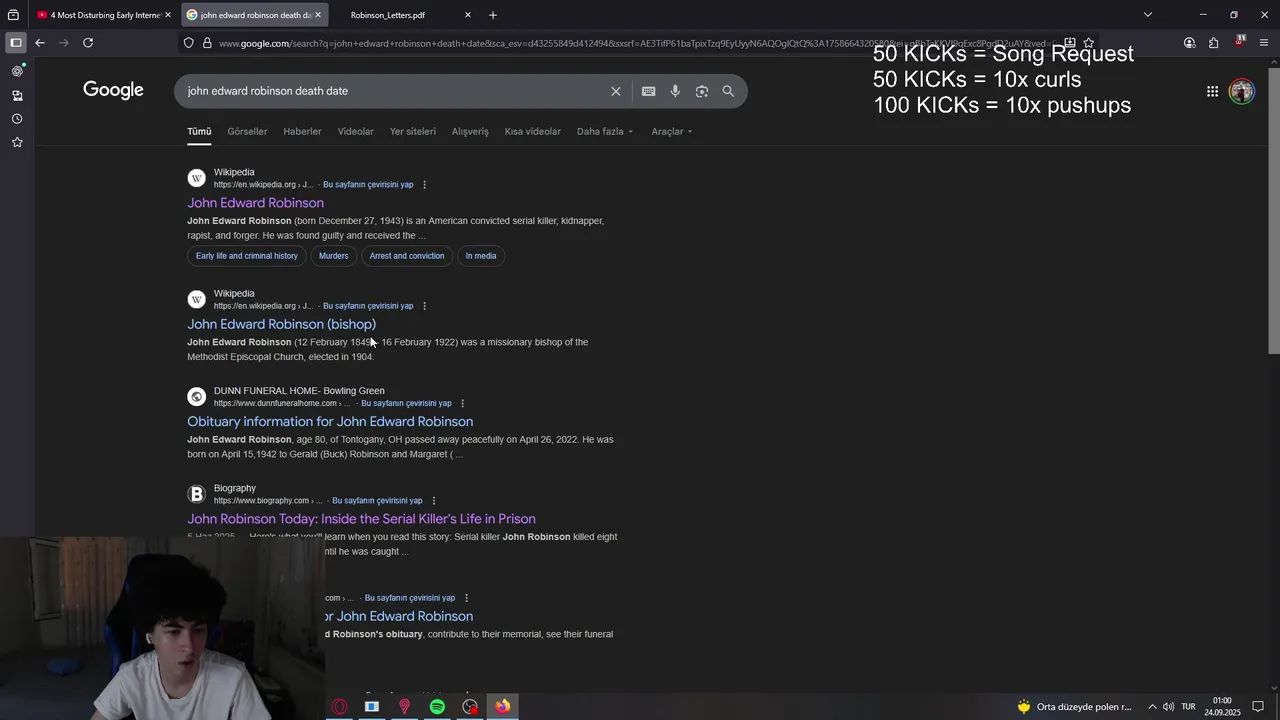
Task: Open the on-screen keyboard input tool
Action: [x=649, y=91]
